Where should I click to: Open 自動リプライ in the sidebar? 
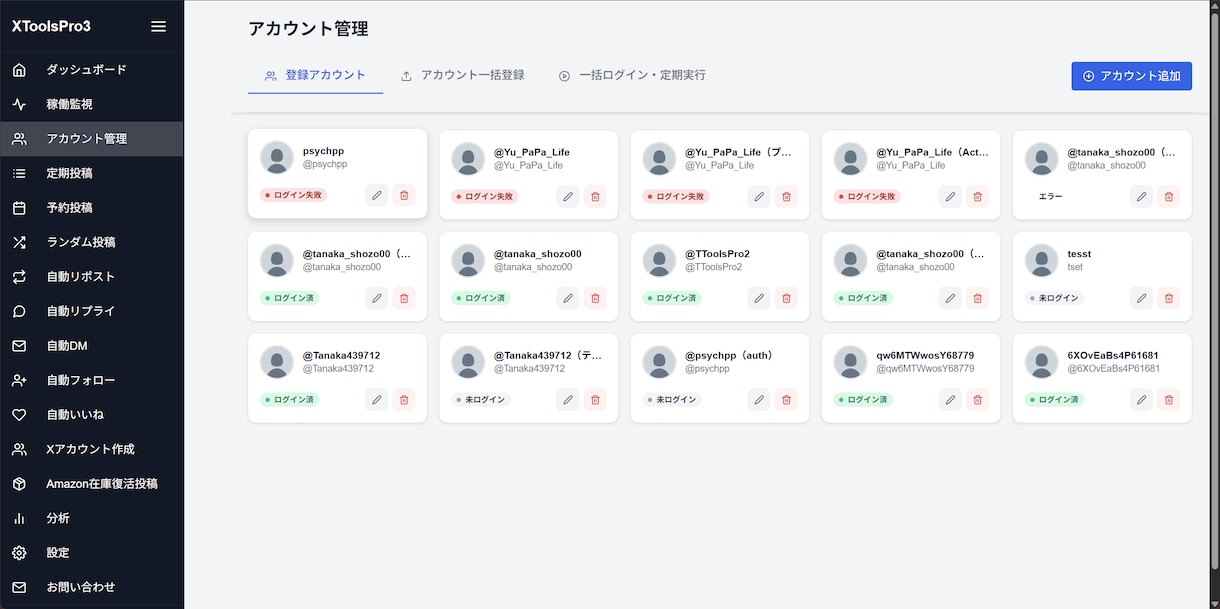tap(91, 311)
